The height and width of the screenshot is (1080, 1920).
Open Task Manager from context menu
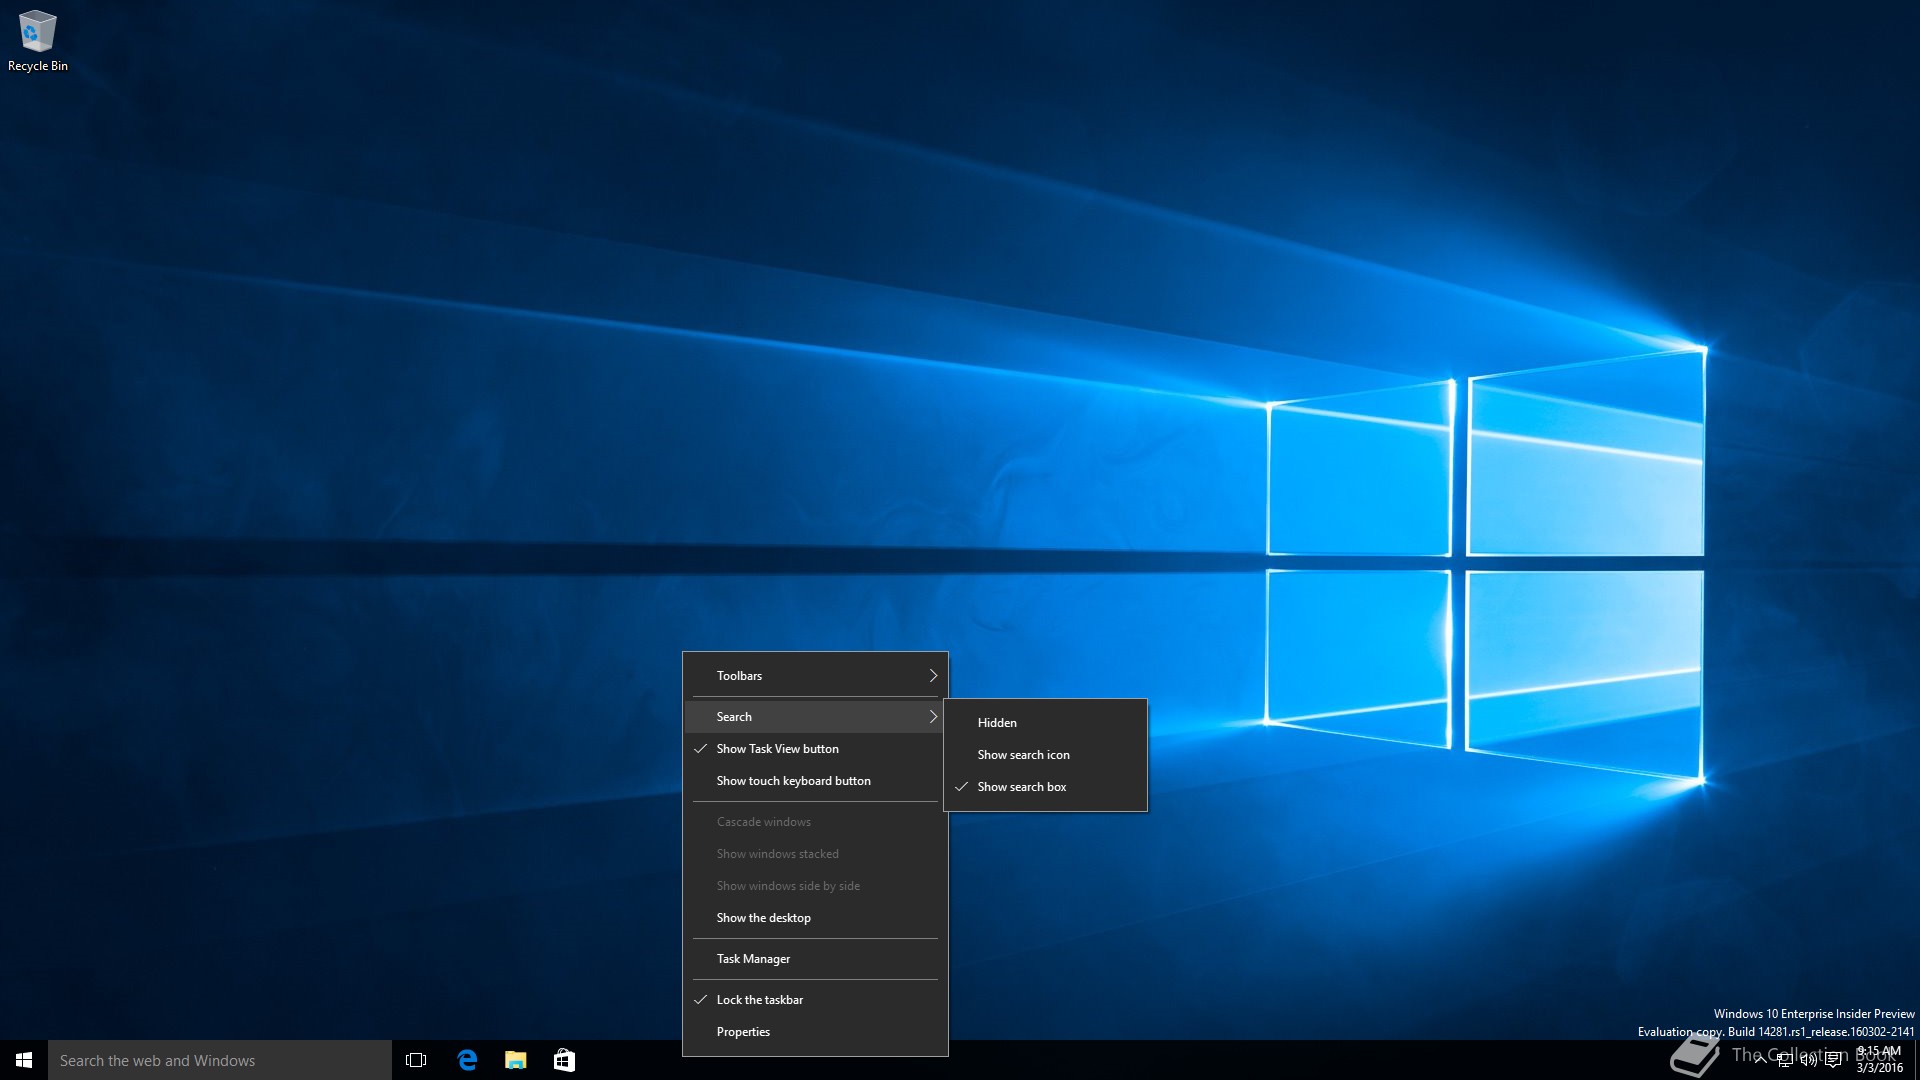point(815,959)
